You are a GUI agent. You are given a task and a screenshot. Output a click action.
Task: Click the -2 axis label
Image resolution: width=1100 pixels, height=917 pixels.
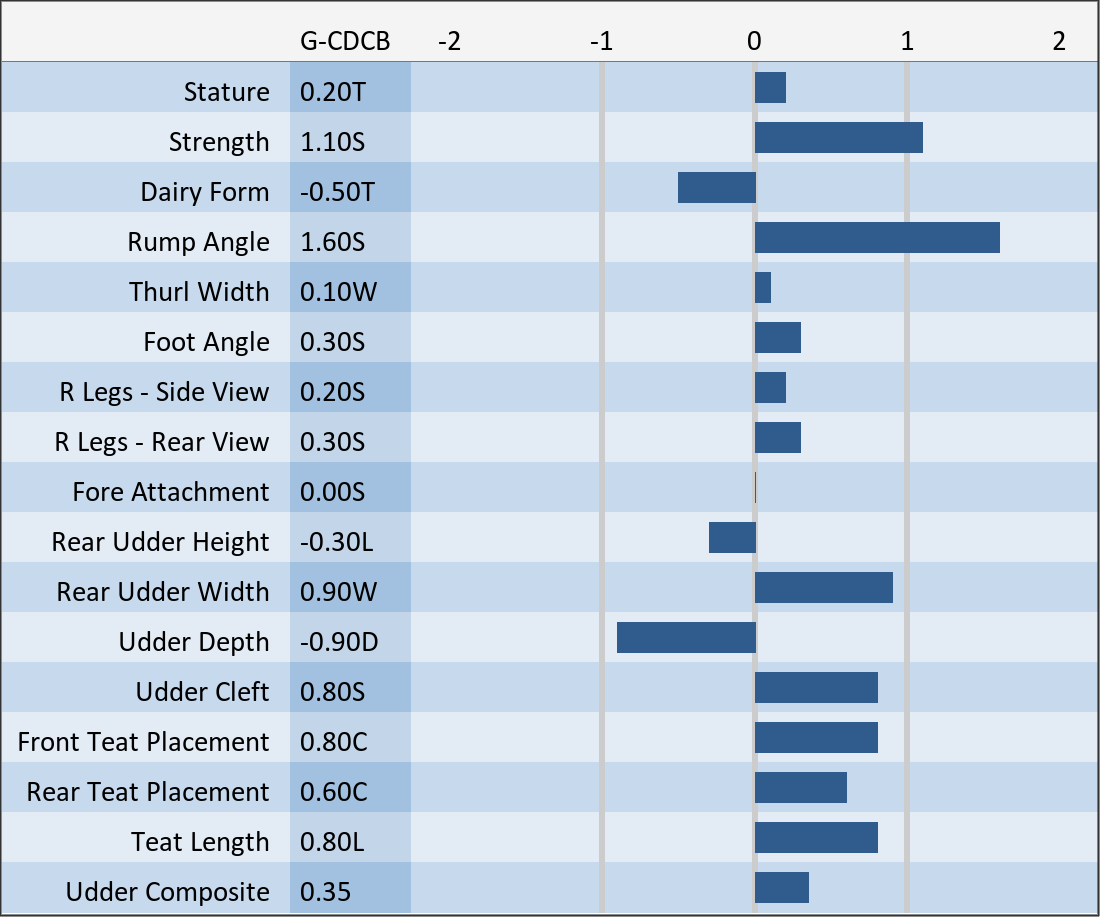pos(450,42)
